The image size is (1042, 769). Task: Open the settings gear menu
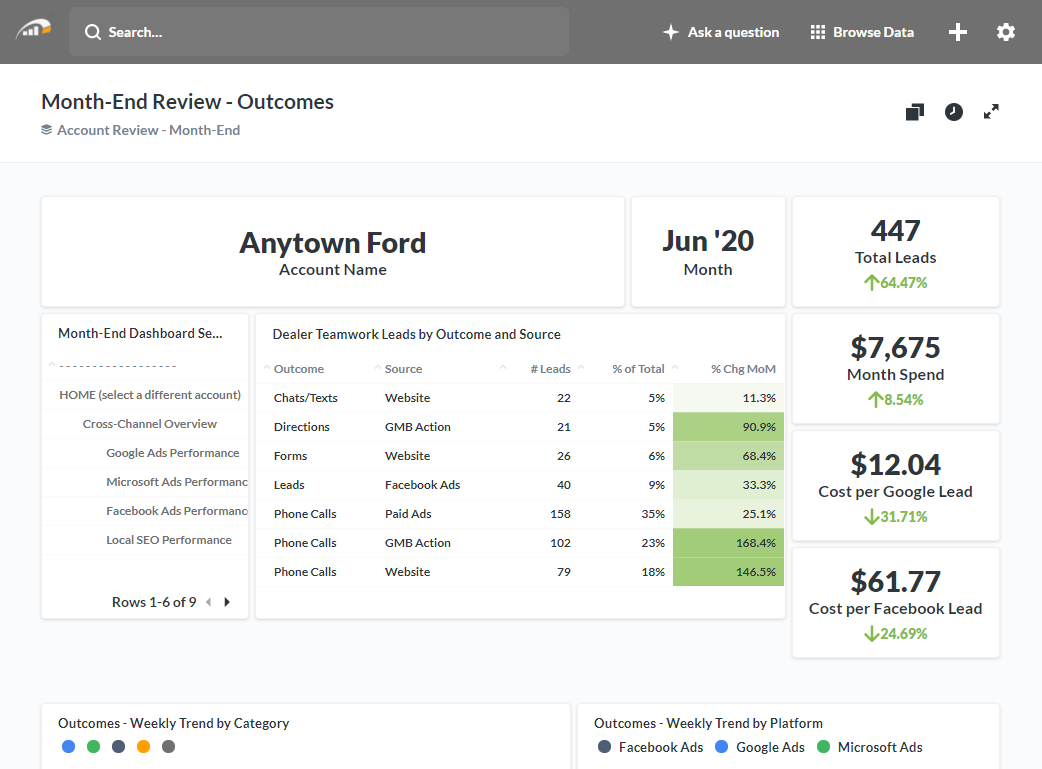pyautogui.click(x=1005, y=32)
